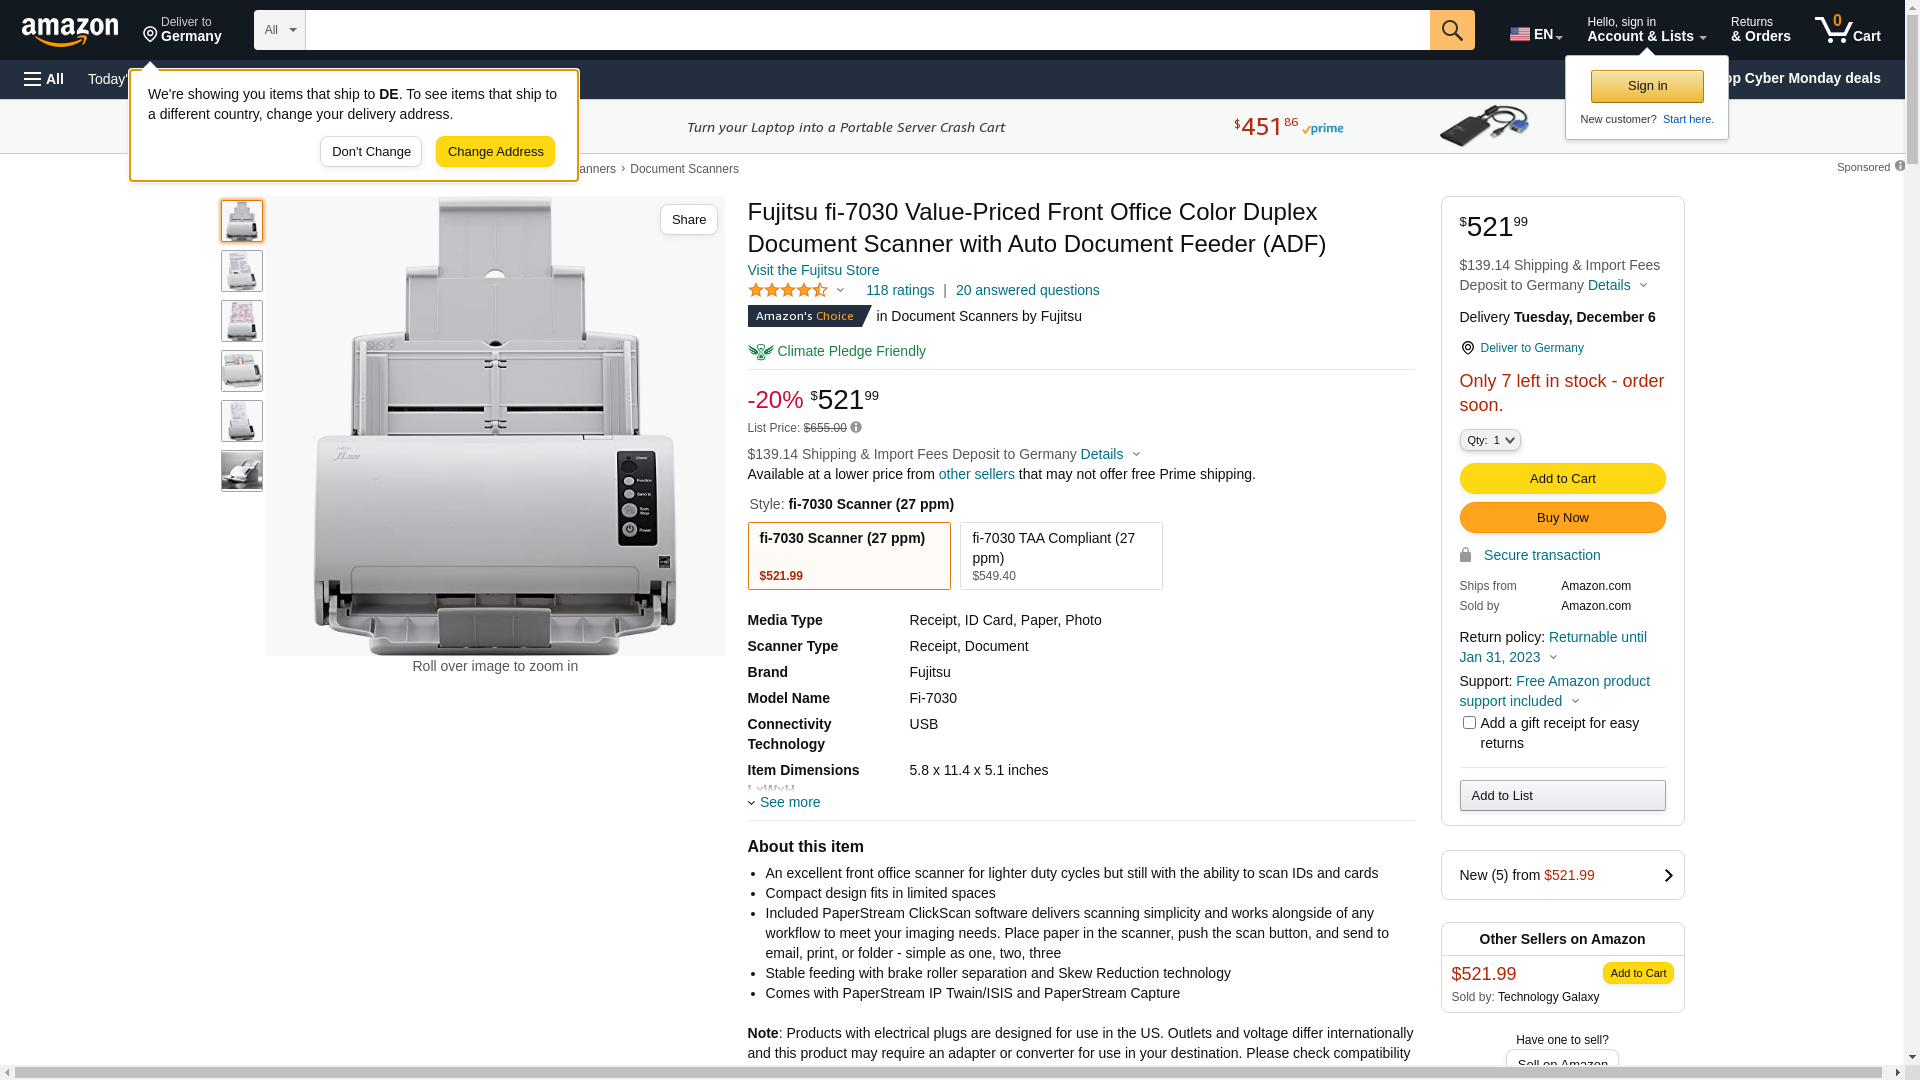Viewport: 1920px width, 1080px height.
Task: Click the search input field
Action: [x=867, y=30]
